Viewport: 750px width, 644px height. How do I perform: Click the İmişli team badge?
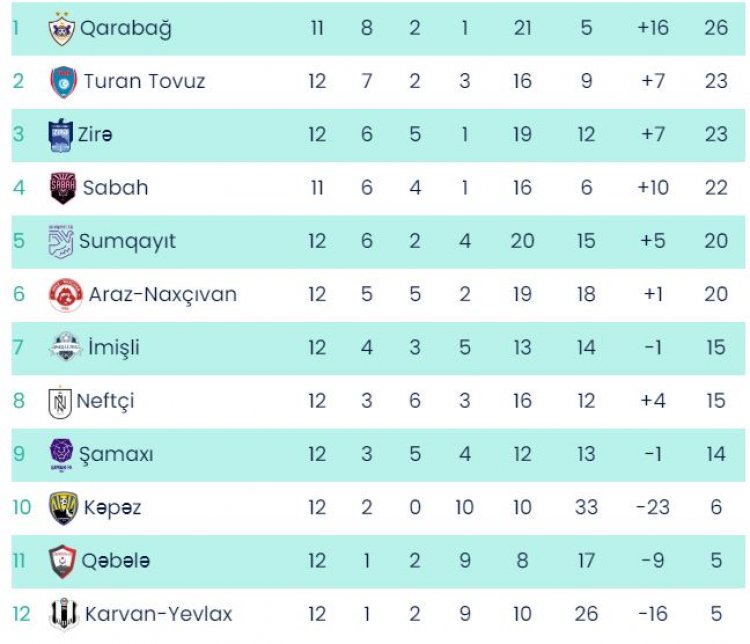coord(65,348)
